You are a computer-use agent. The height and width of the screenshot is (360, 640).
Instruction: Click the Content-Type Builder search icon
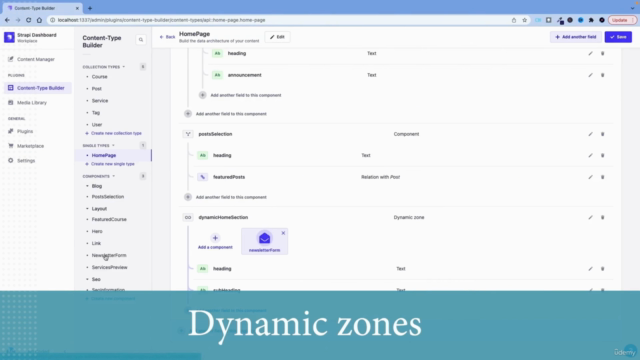tap(141, 40)
